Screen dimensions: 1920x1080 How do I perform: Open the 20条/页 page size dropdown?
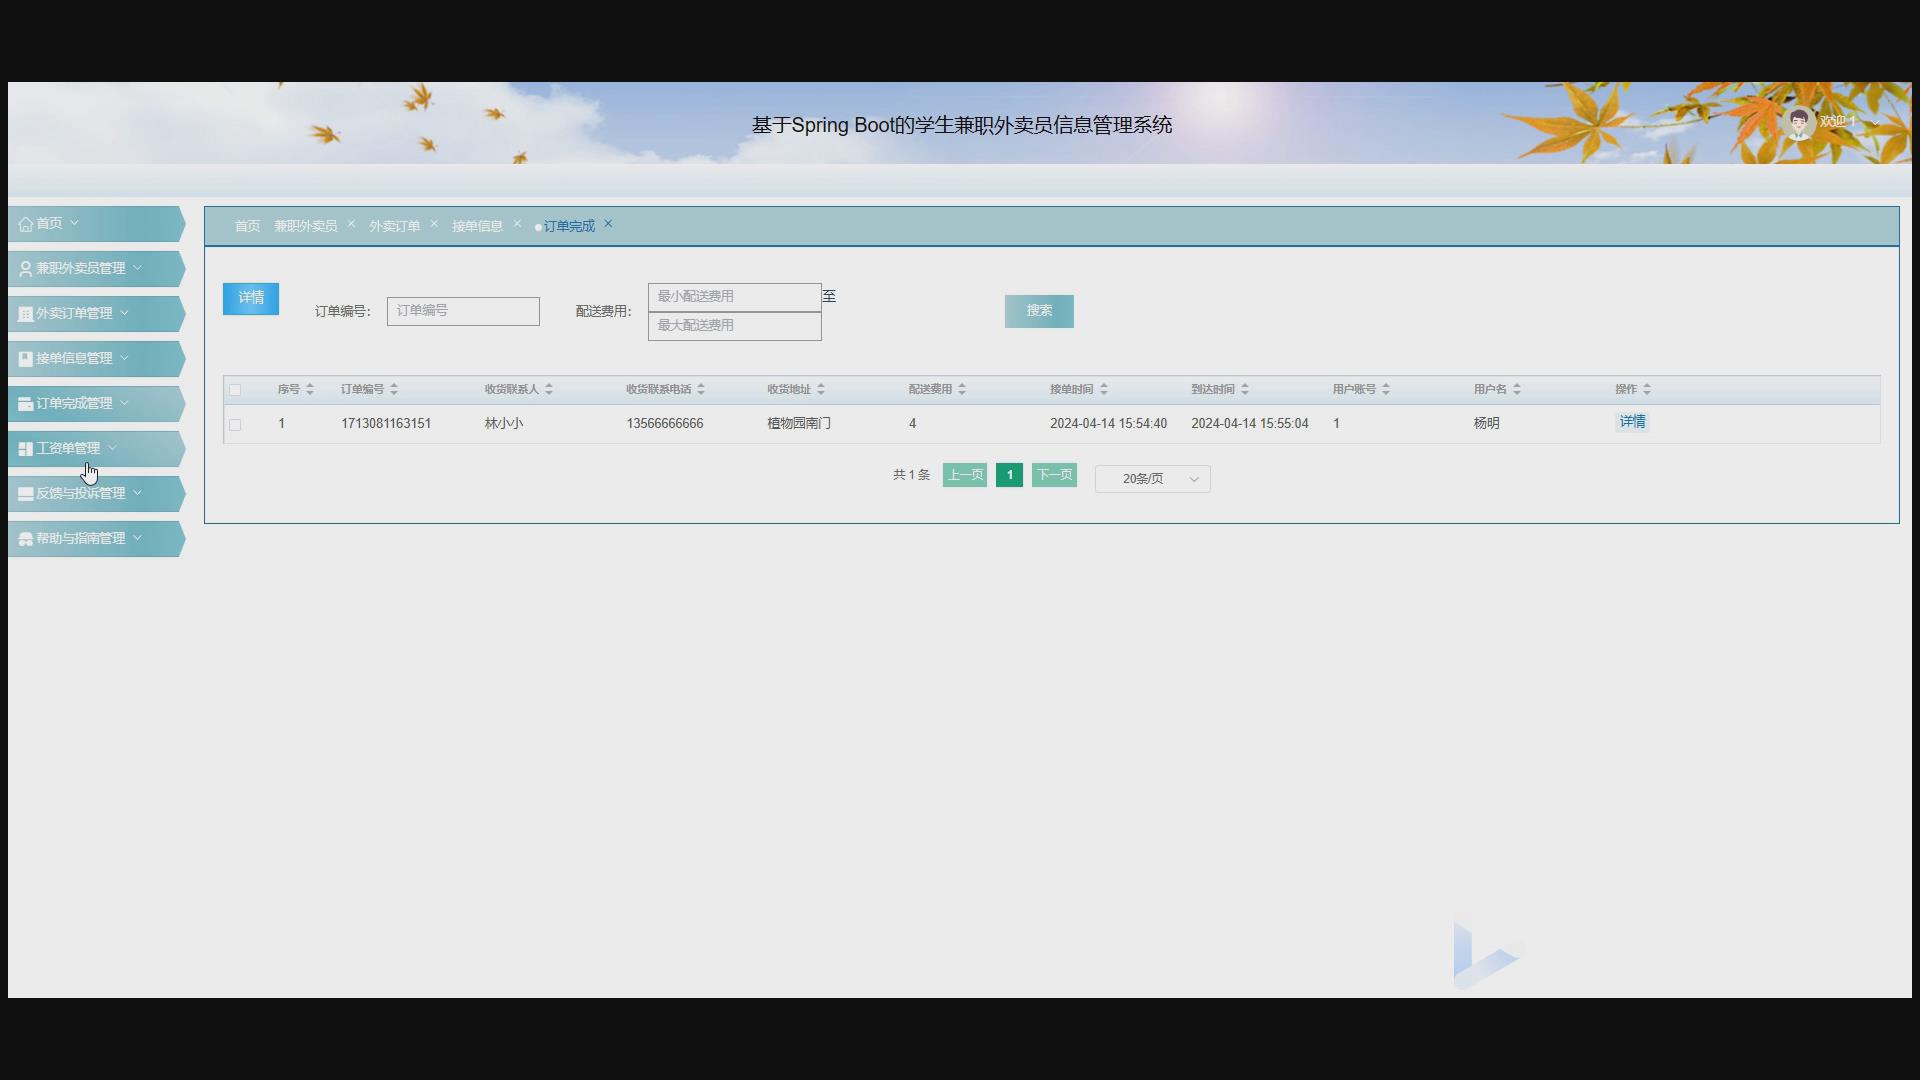click(x=1152, y=478)
